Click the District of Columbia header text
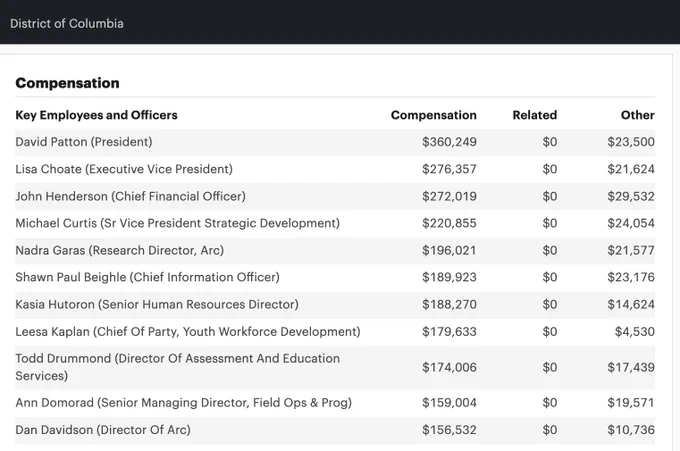The width and height of the screenshot is (680, 451). click(x=67, y=23)
